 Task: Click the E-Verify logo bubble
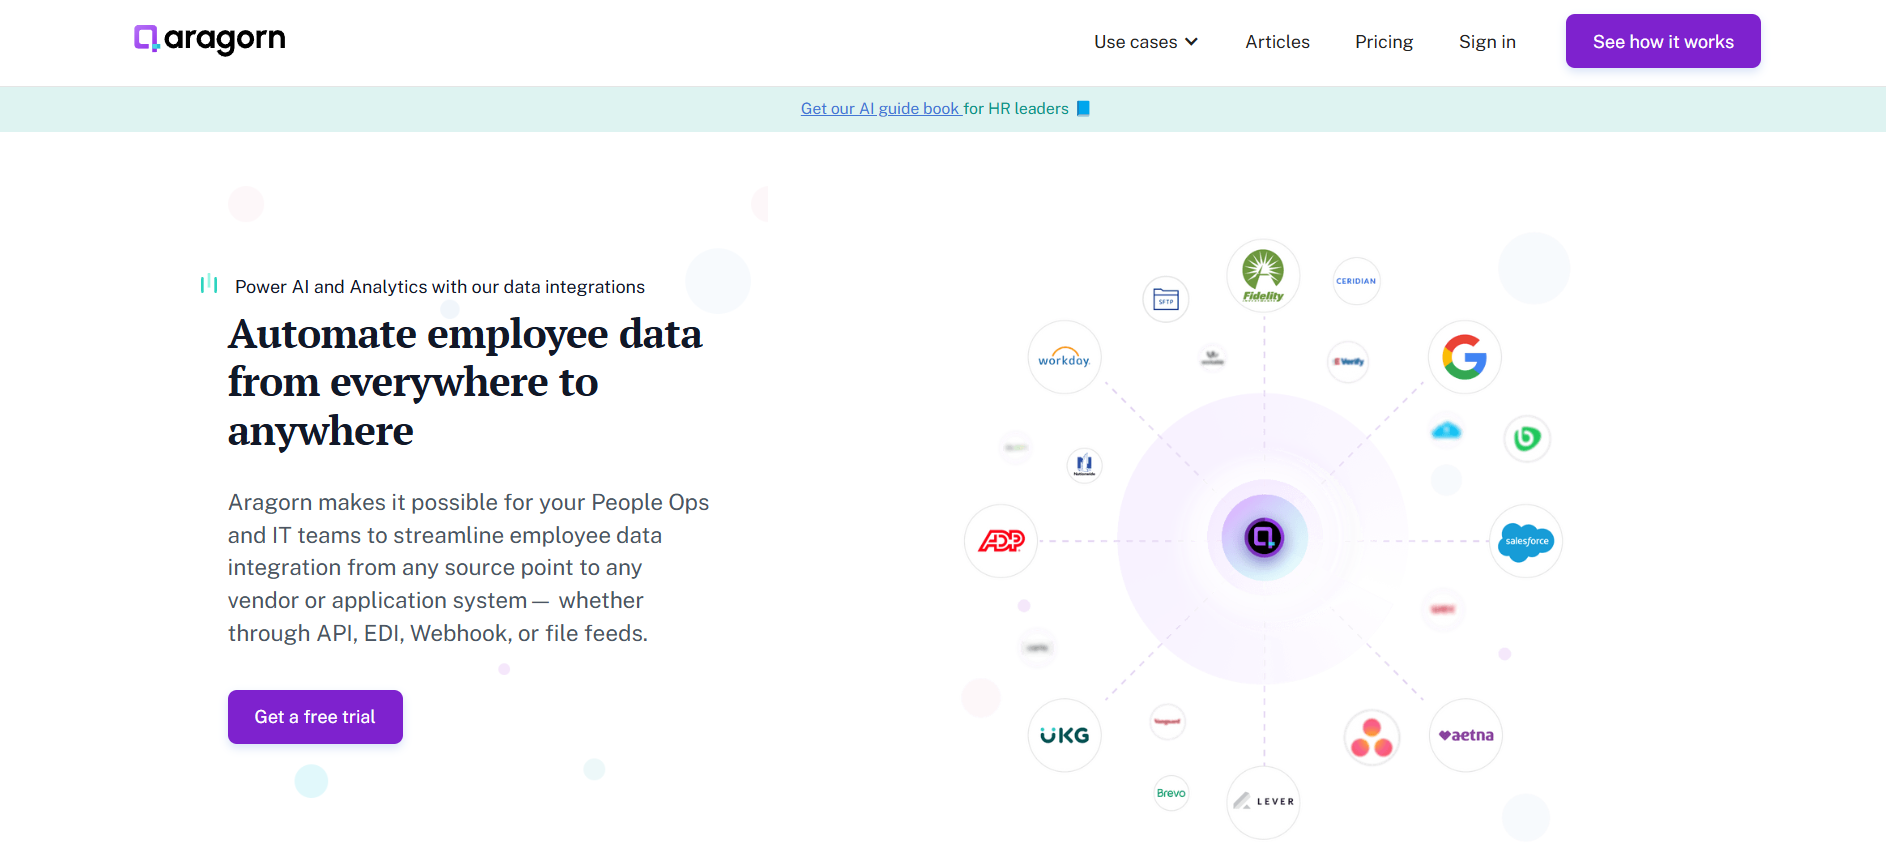click(x=1348, y=362)
